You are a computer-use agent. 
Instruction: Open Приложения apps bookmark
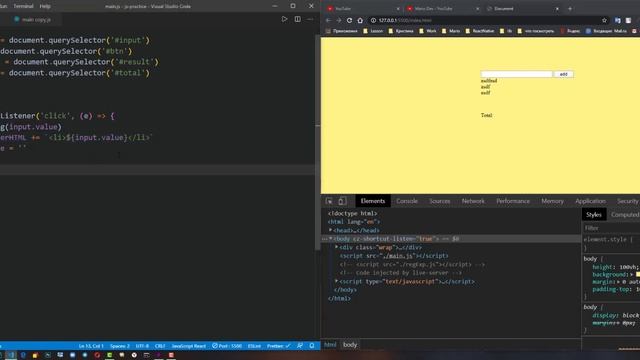(x=341, y=31)
